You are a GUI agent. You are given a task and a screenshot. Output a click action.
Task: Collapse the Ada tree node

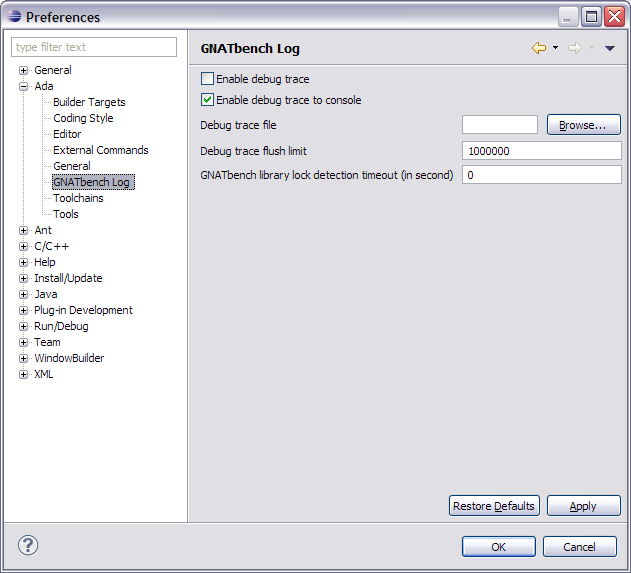[x=23, y=87]
